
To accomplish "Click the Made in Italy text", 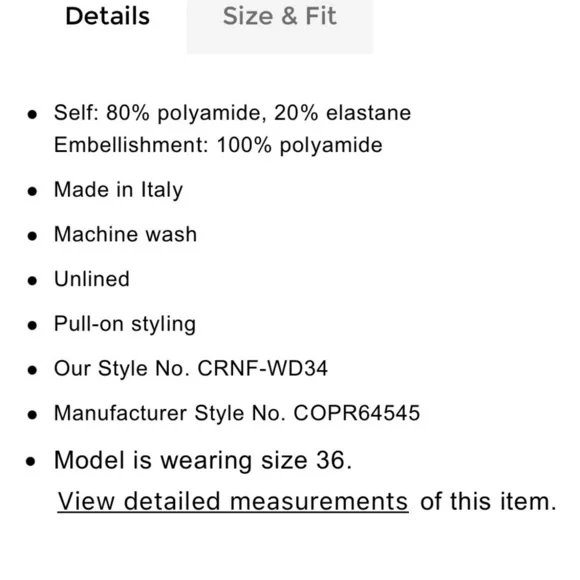I will 118,190.
